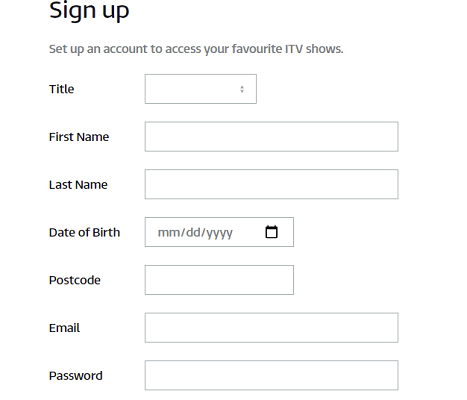Click the Date of Birth label

click(x=84, y=232)
